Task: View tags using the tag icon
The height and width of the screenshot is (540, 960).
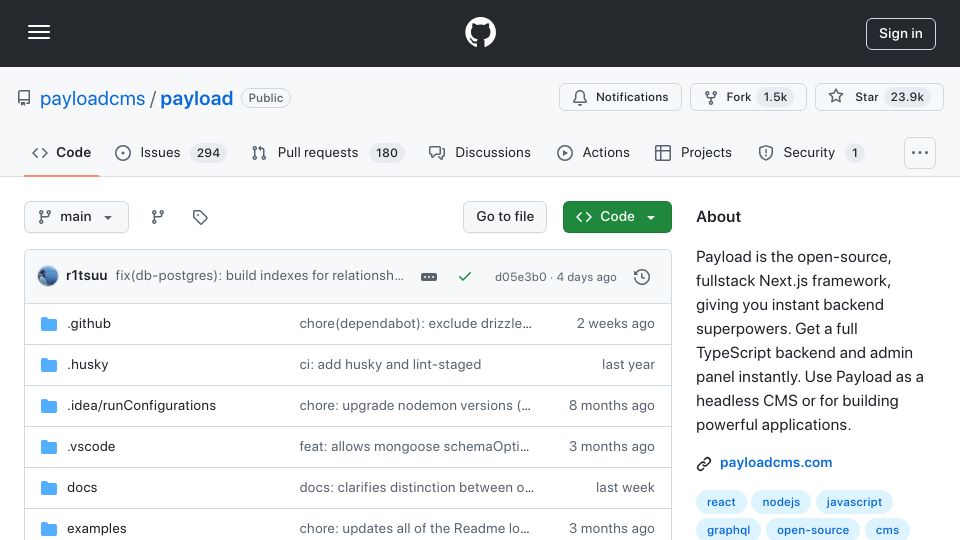Action: 200,217
